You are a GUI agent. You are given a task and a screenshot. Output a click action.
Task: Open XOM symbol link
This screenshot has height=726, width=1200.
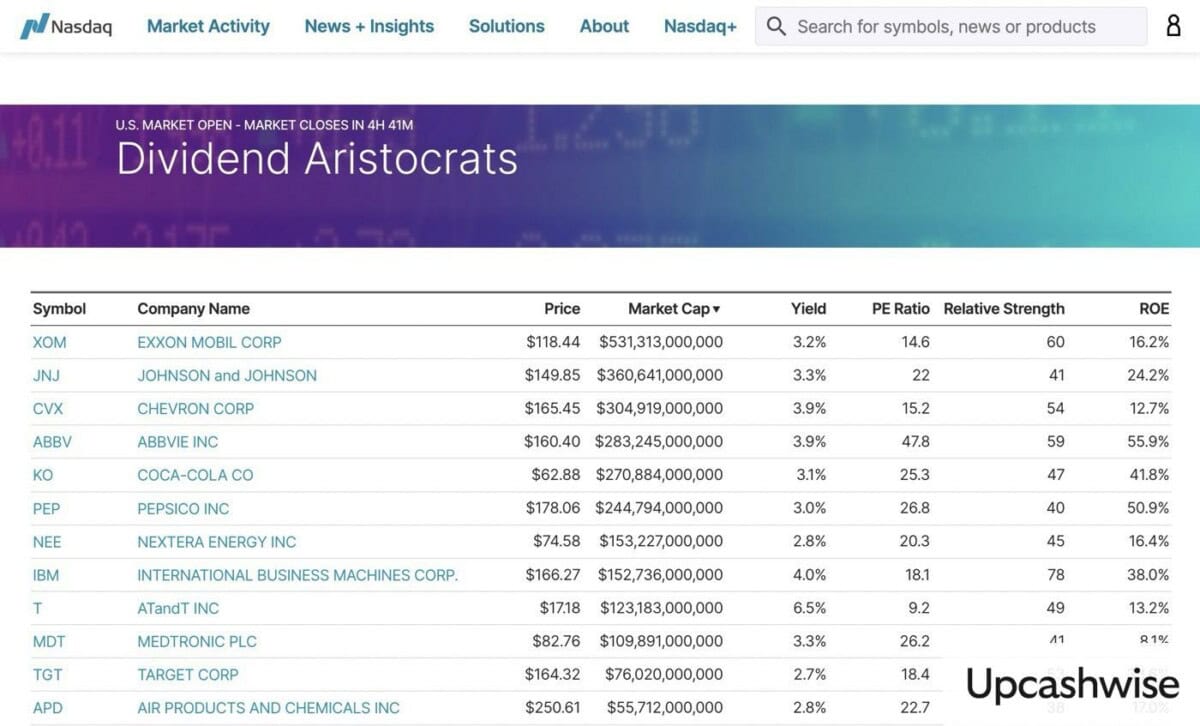(50, 342)
